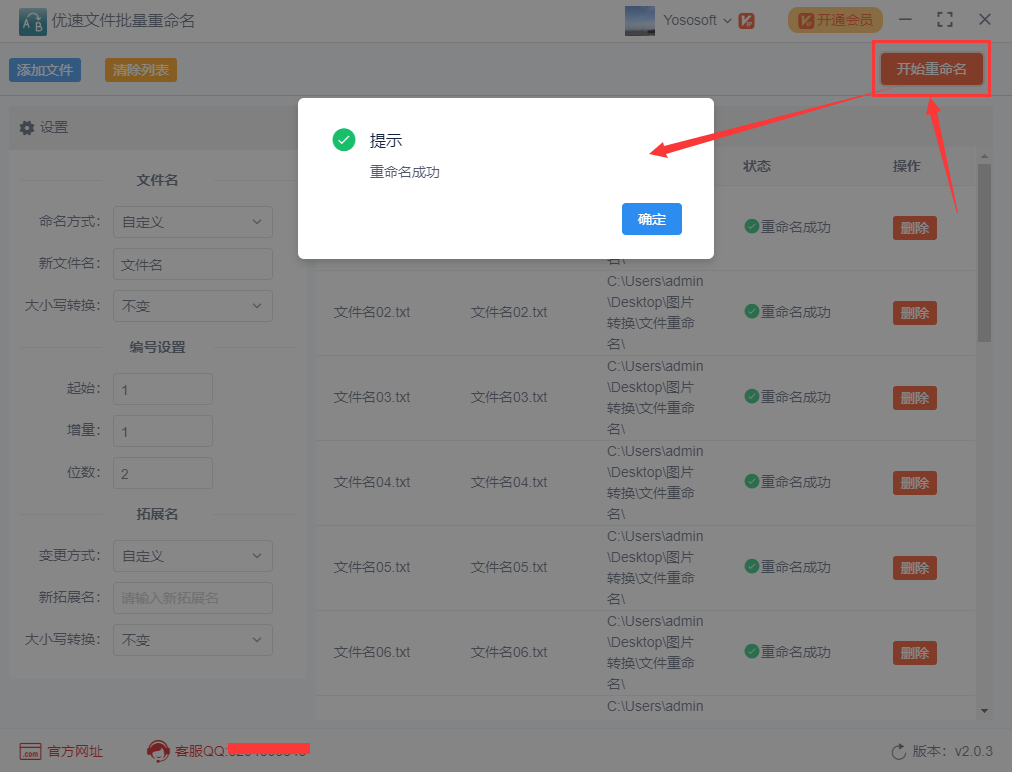Viewport: 1012px width, 772px height.
Task: Click the settings gear icon
Action: pos(26,128)
